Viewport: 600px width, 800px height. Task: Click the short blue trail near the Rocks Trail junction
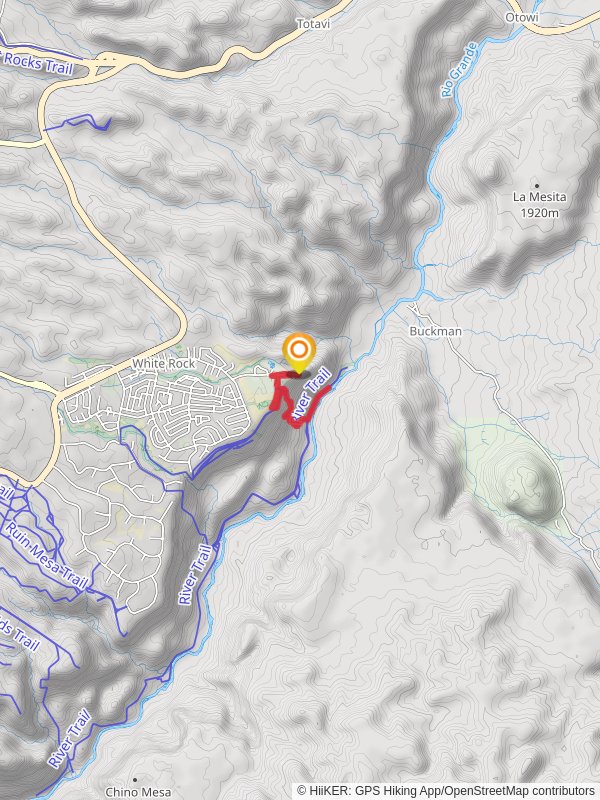[79, 122]
